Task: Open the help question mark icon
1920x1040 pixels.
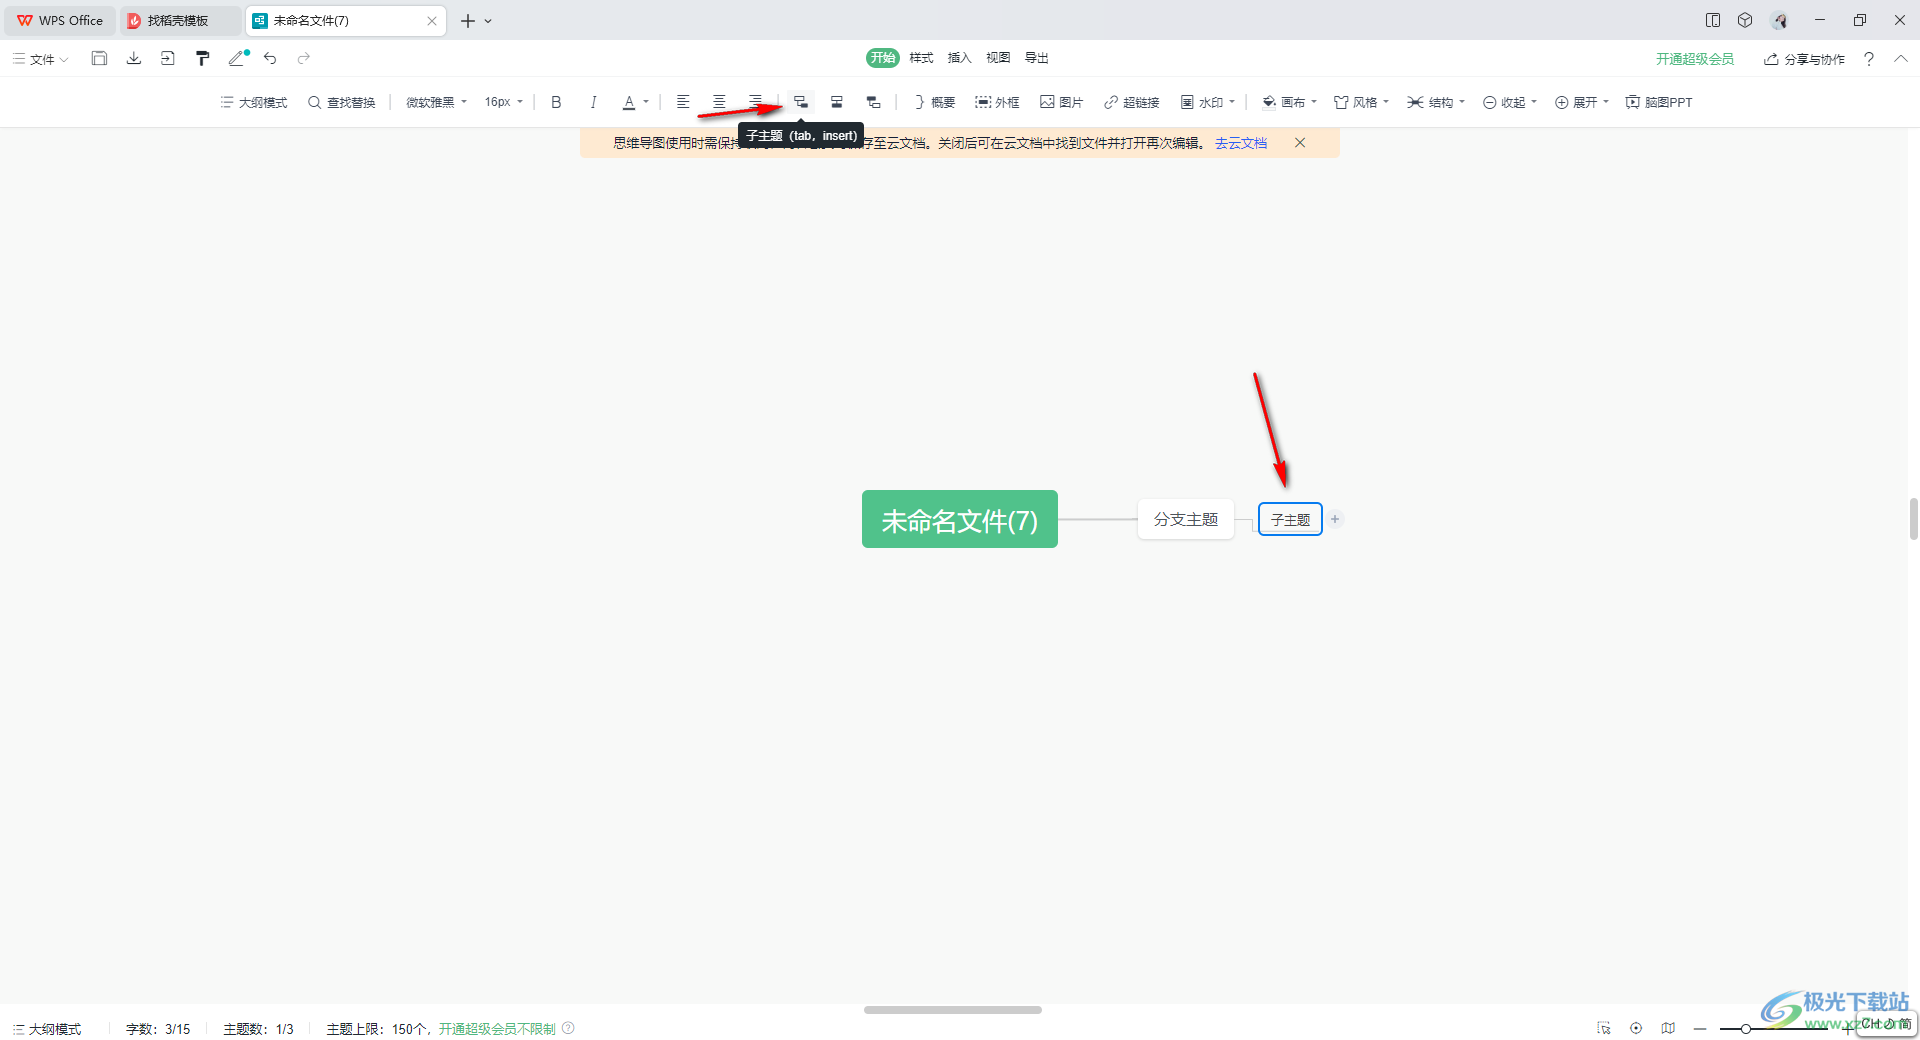Action: tap(1869, 59)
